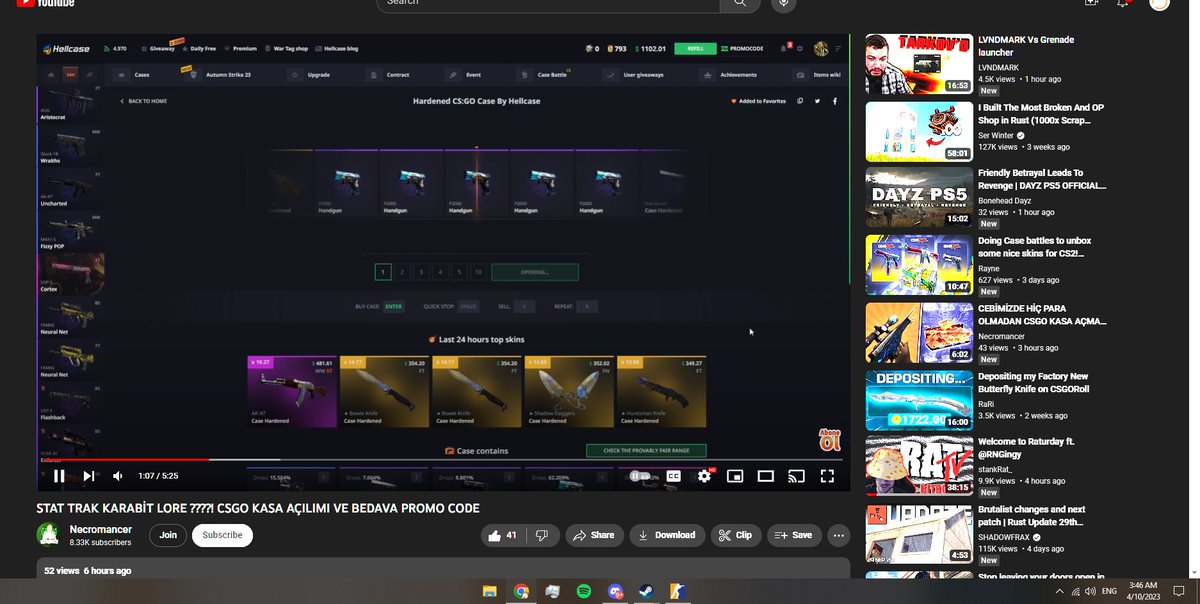Dislike the video with thumbs down
Image resolution: width=1200 pixels, height=604 pixels.
[x=542, y=535]
